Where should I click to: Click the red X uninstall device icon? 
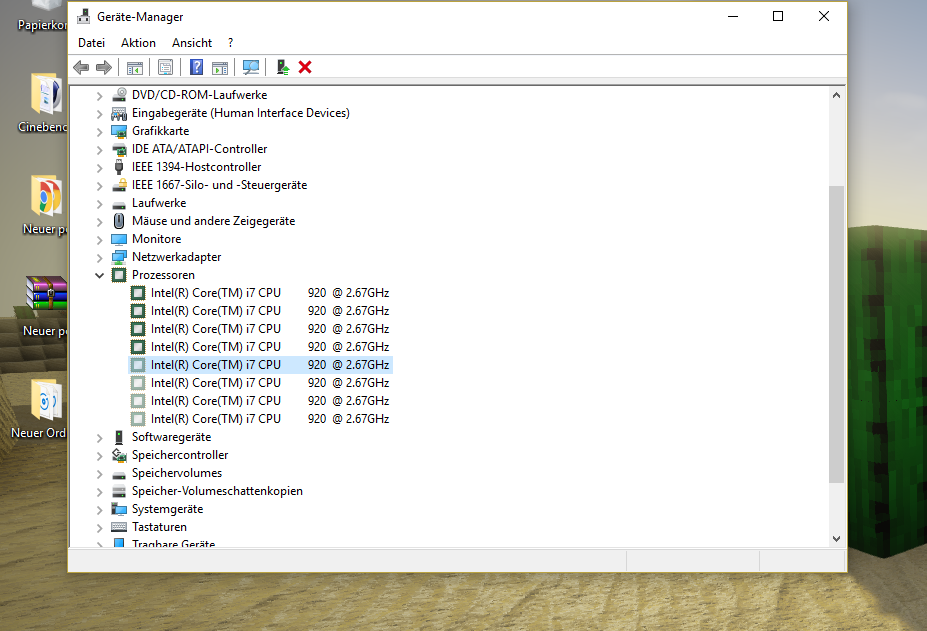point(305,67)
